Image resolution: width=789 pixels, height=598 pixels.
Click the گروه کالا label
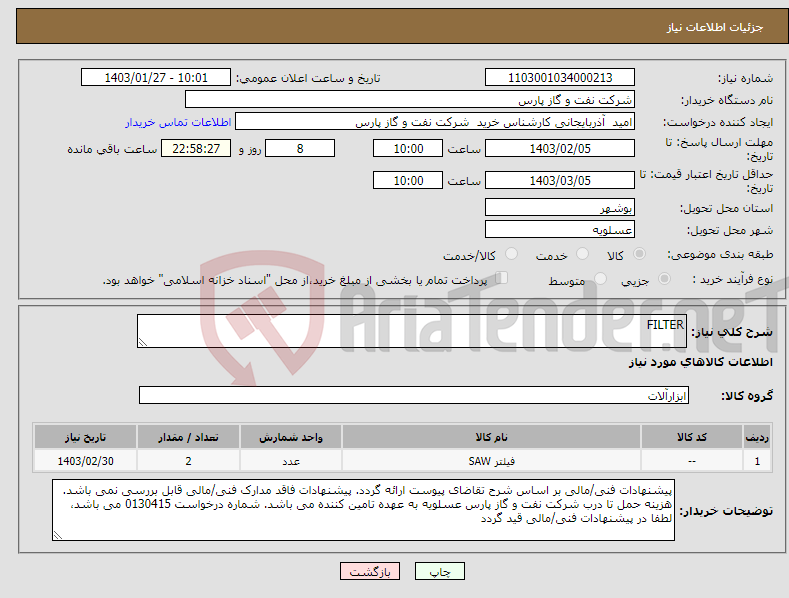point(747,396)
